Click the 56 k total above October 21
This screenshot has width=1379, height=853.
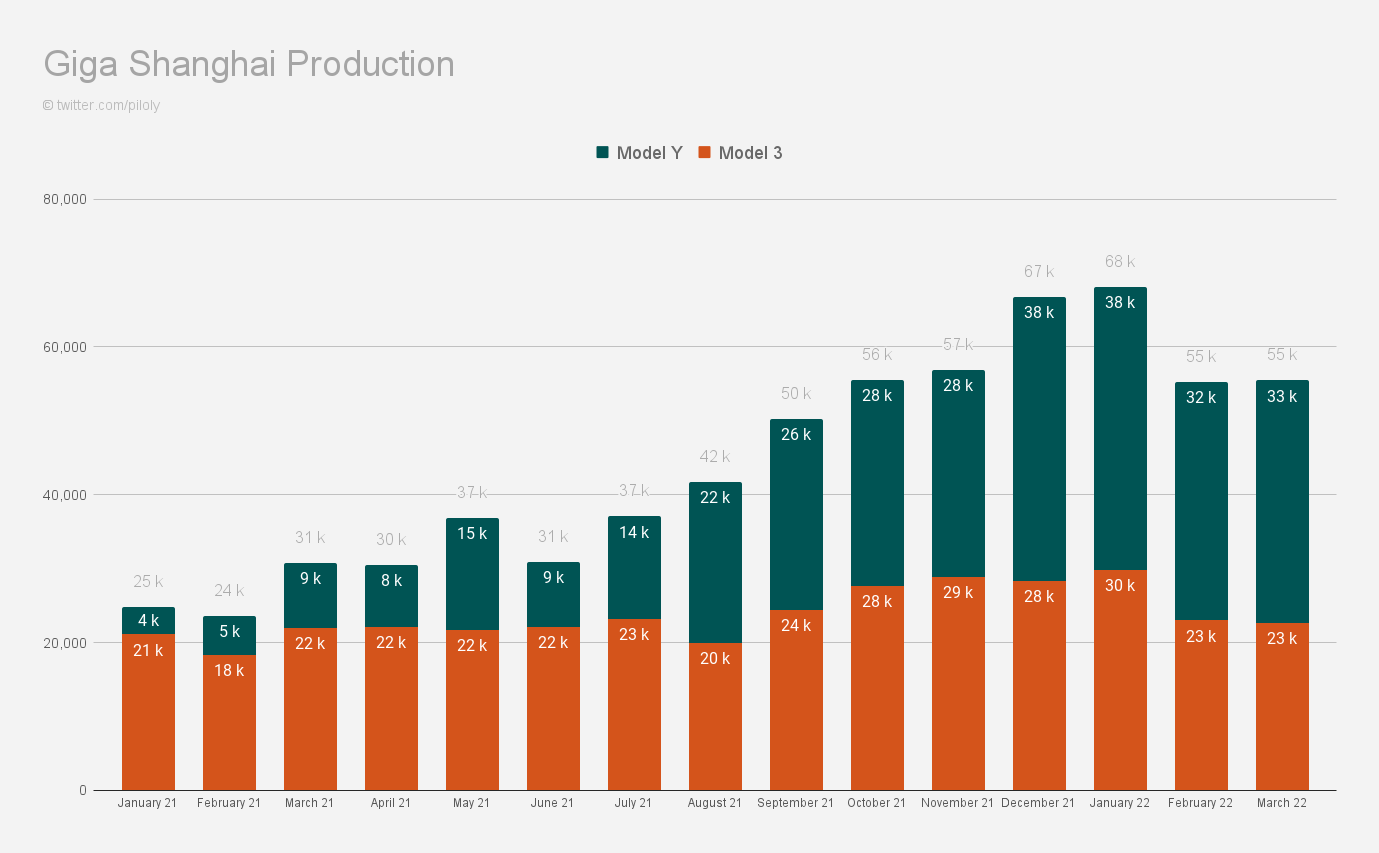(x=877, y=355)
